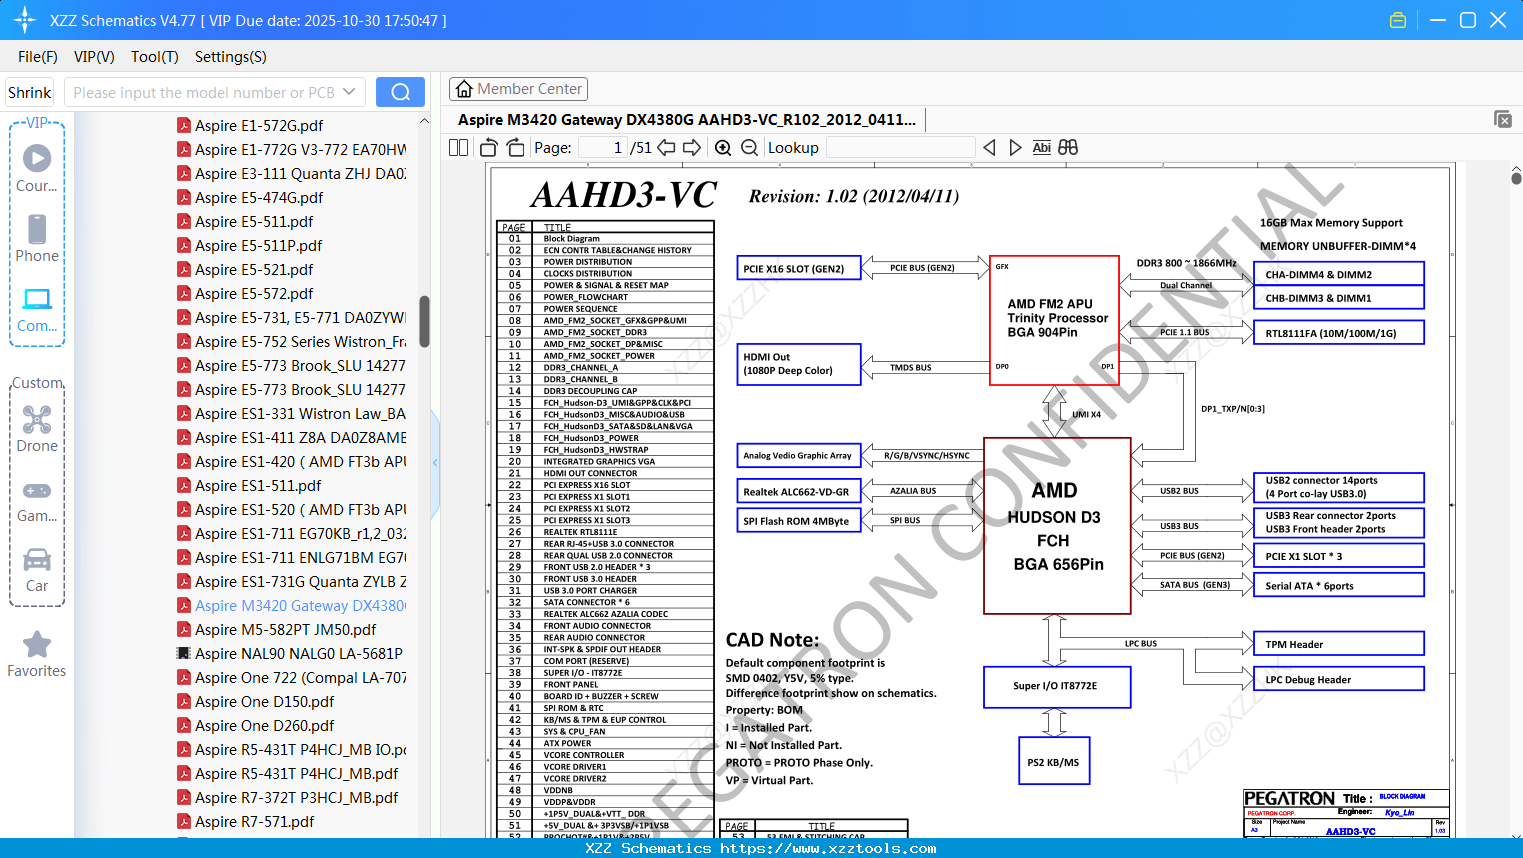Click the binoculars search icon
Screen dimensions: 1523x858
[1068, 148]
